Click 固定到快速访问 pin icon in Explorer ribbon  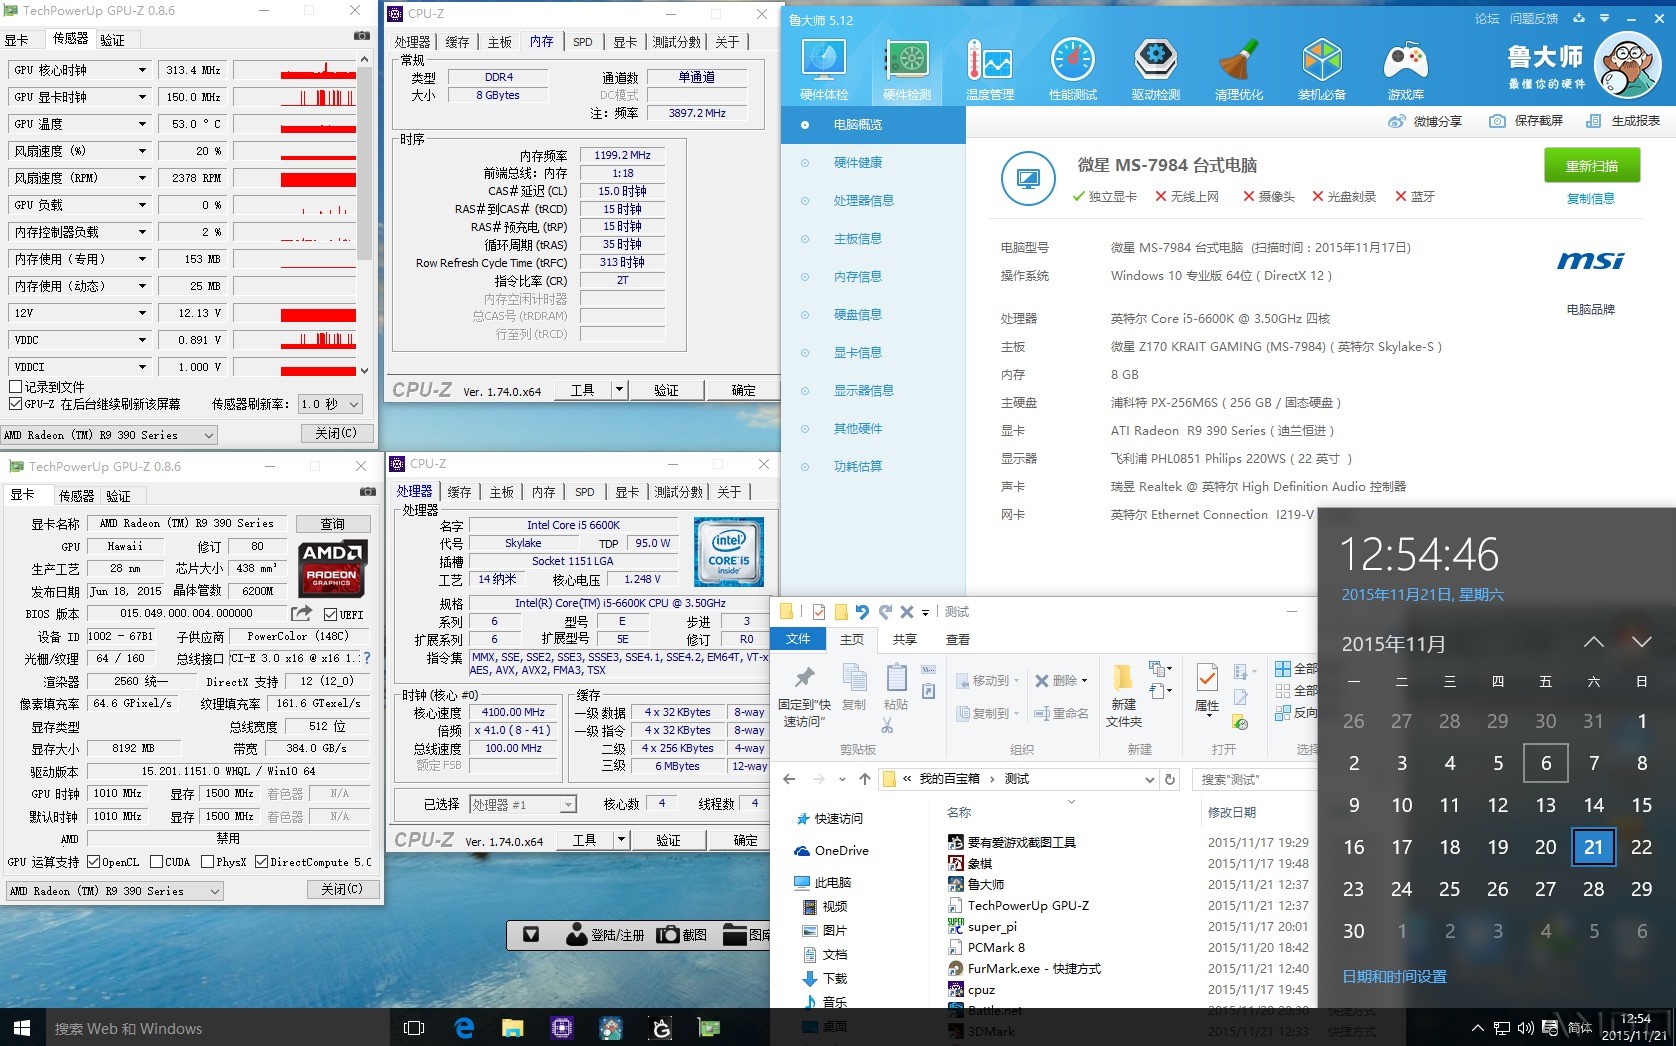[805, 679]
